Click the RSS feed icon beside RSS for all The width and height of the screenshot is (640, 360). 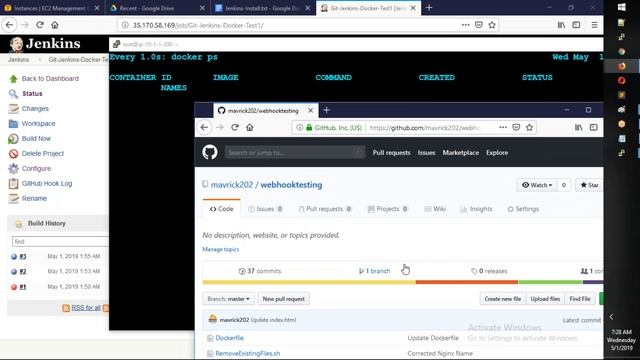(66, 308)
